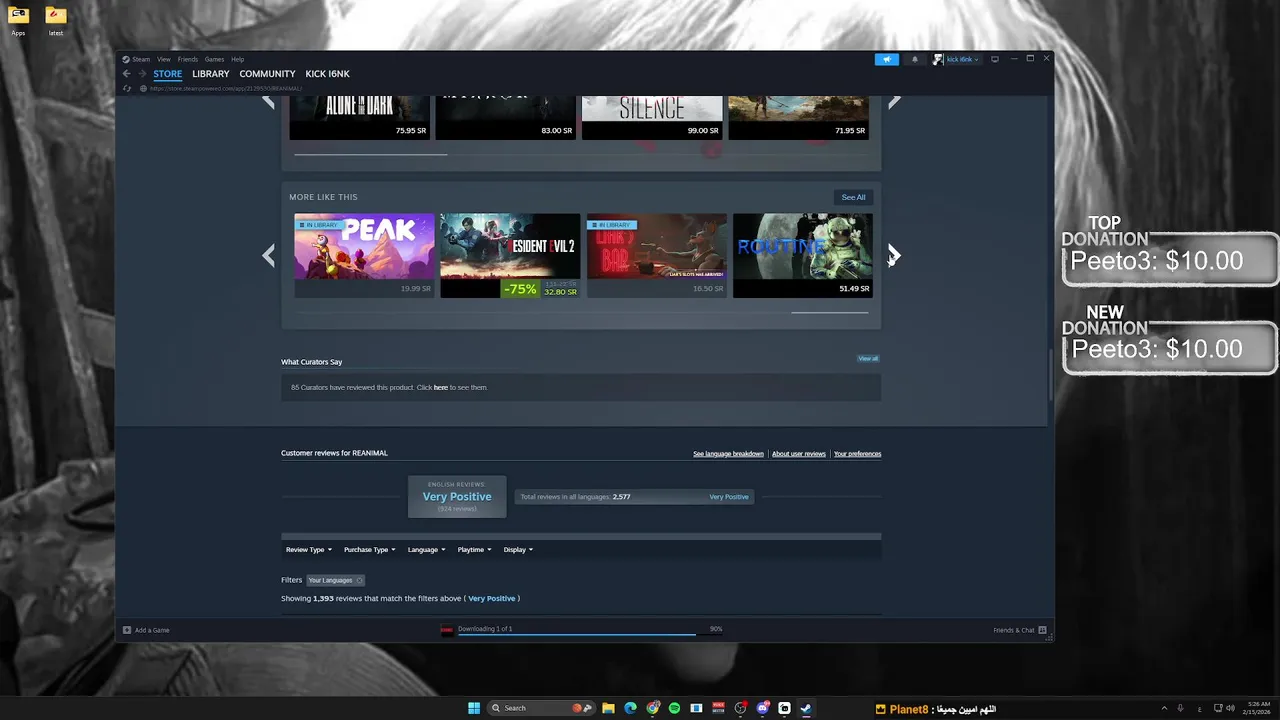Open the Resident Evil 2 thumbnail
Screen dimensions: 1280x720
(x=510, y=255)
